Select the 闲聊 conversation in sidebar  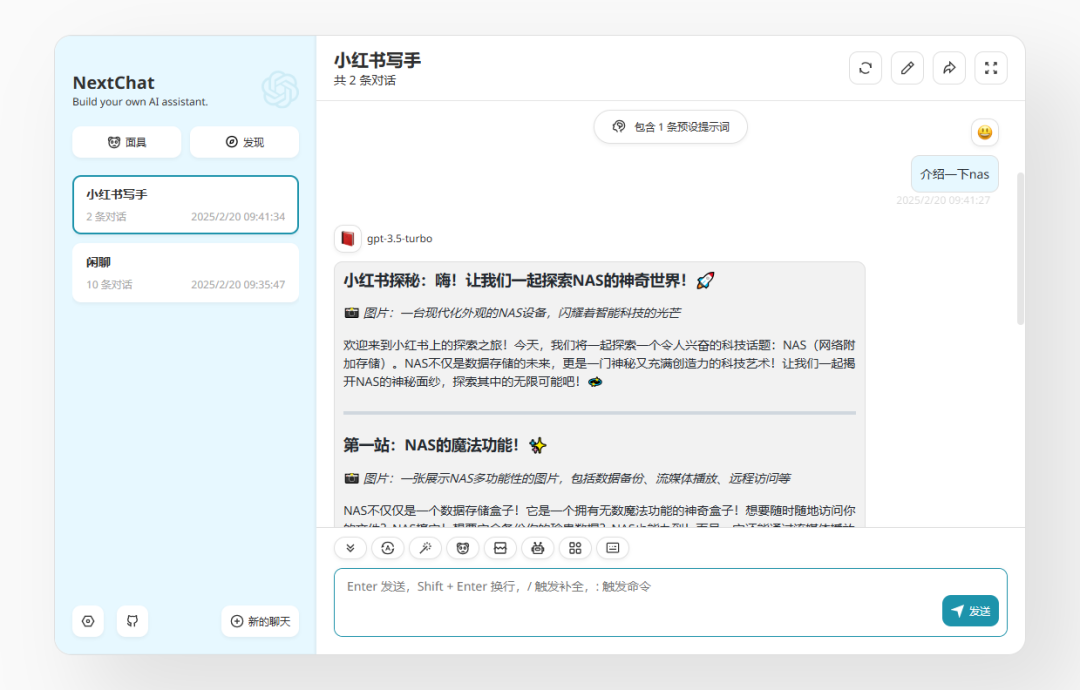185,273
